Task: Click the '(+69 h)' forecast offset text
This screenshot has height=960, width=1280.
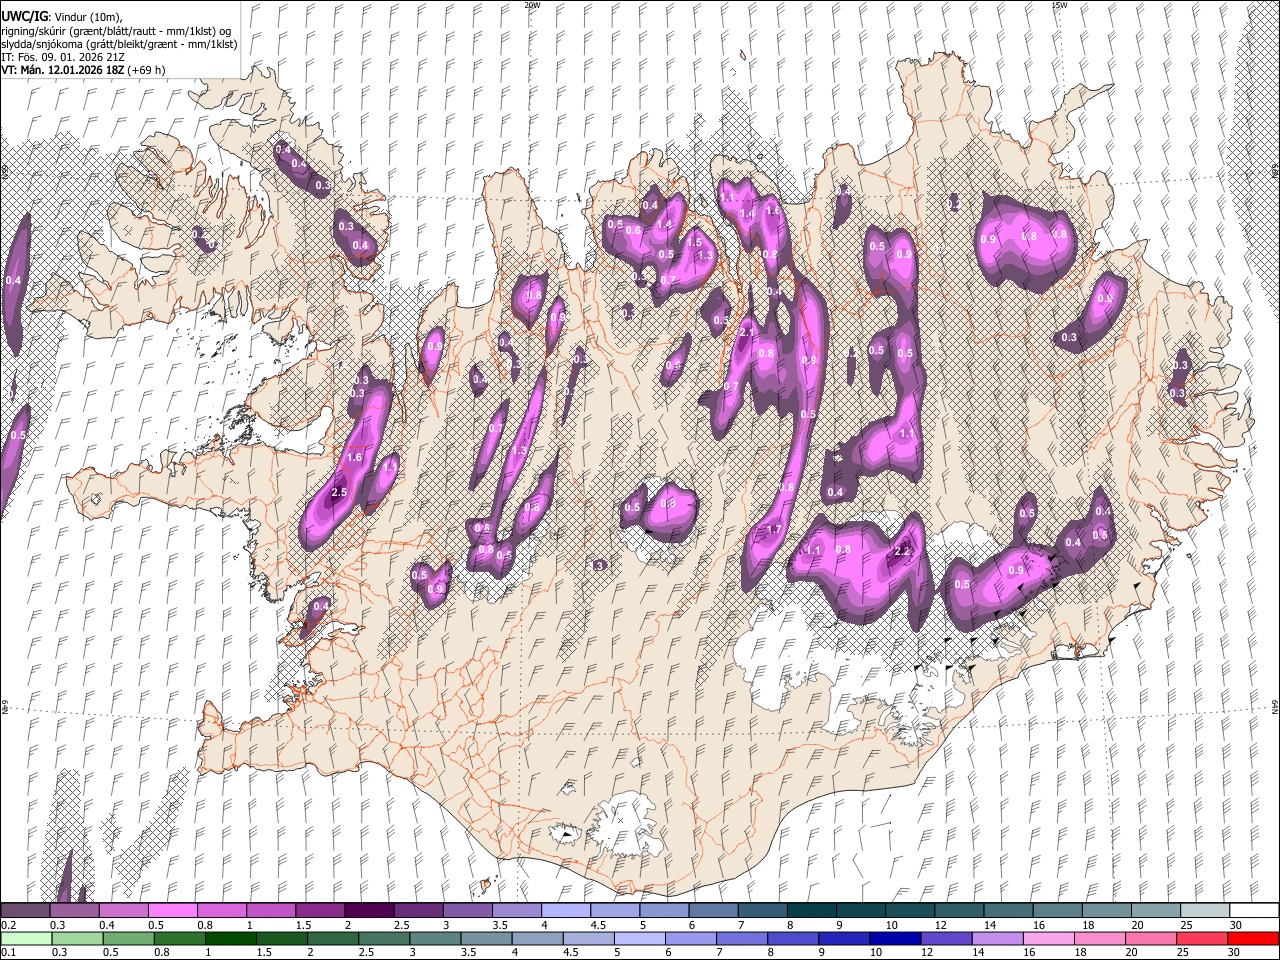Action: pyautogui.click(x=145, y=70)
